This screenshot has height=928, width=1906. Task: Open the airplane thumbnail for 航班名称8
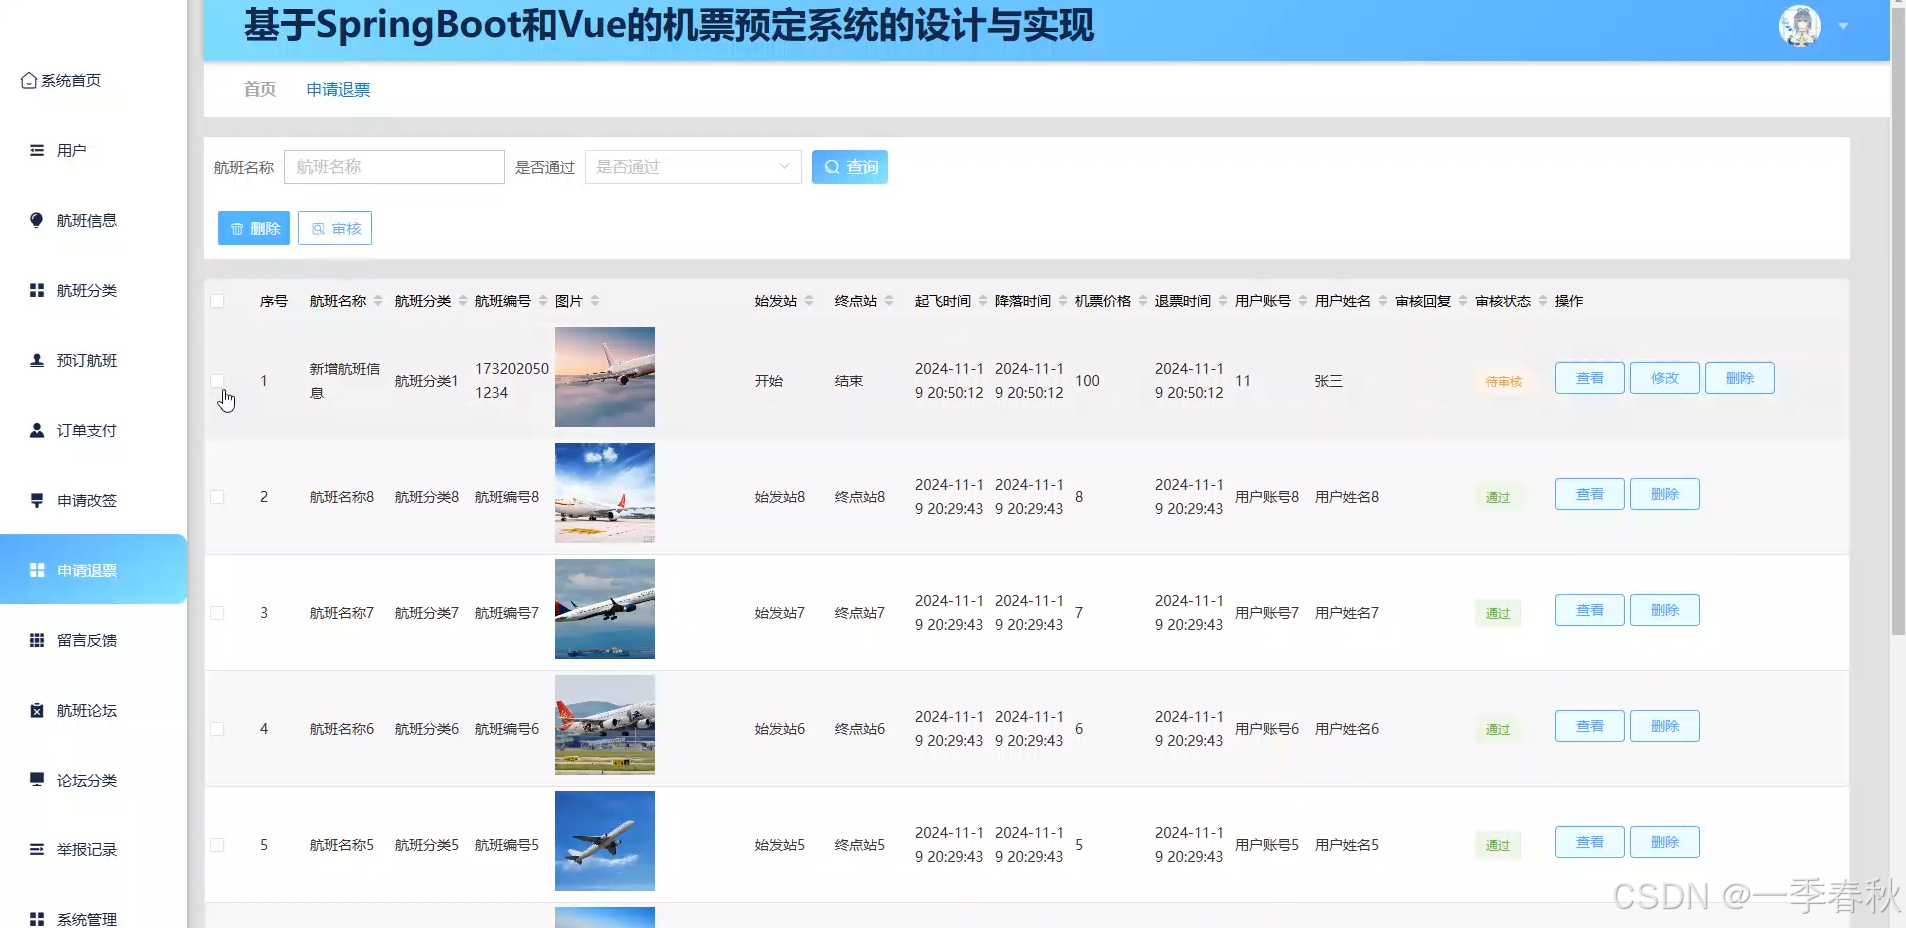point(605,493)
